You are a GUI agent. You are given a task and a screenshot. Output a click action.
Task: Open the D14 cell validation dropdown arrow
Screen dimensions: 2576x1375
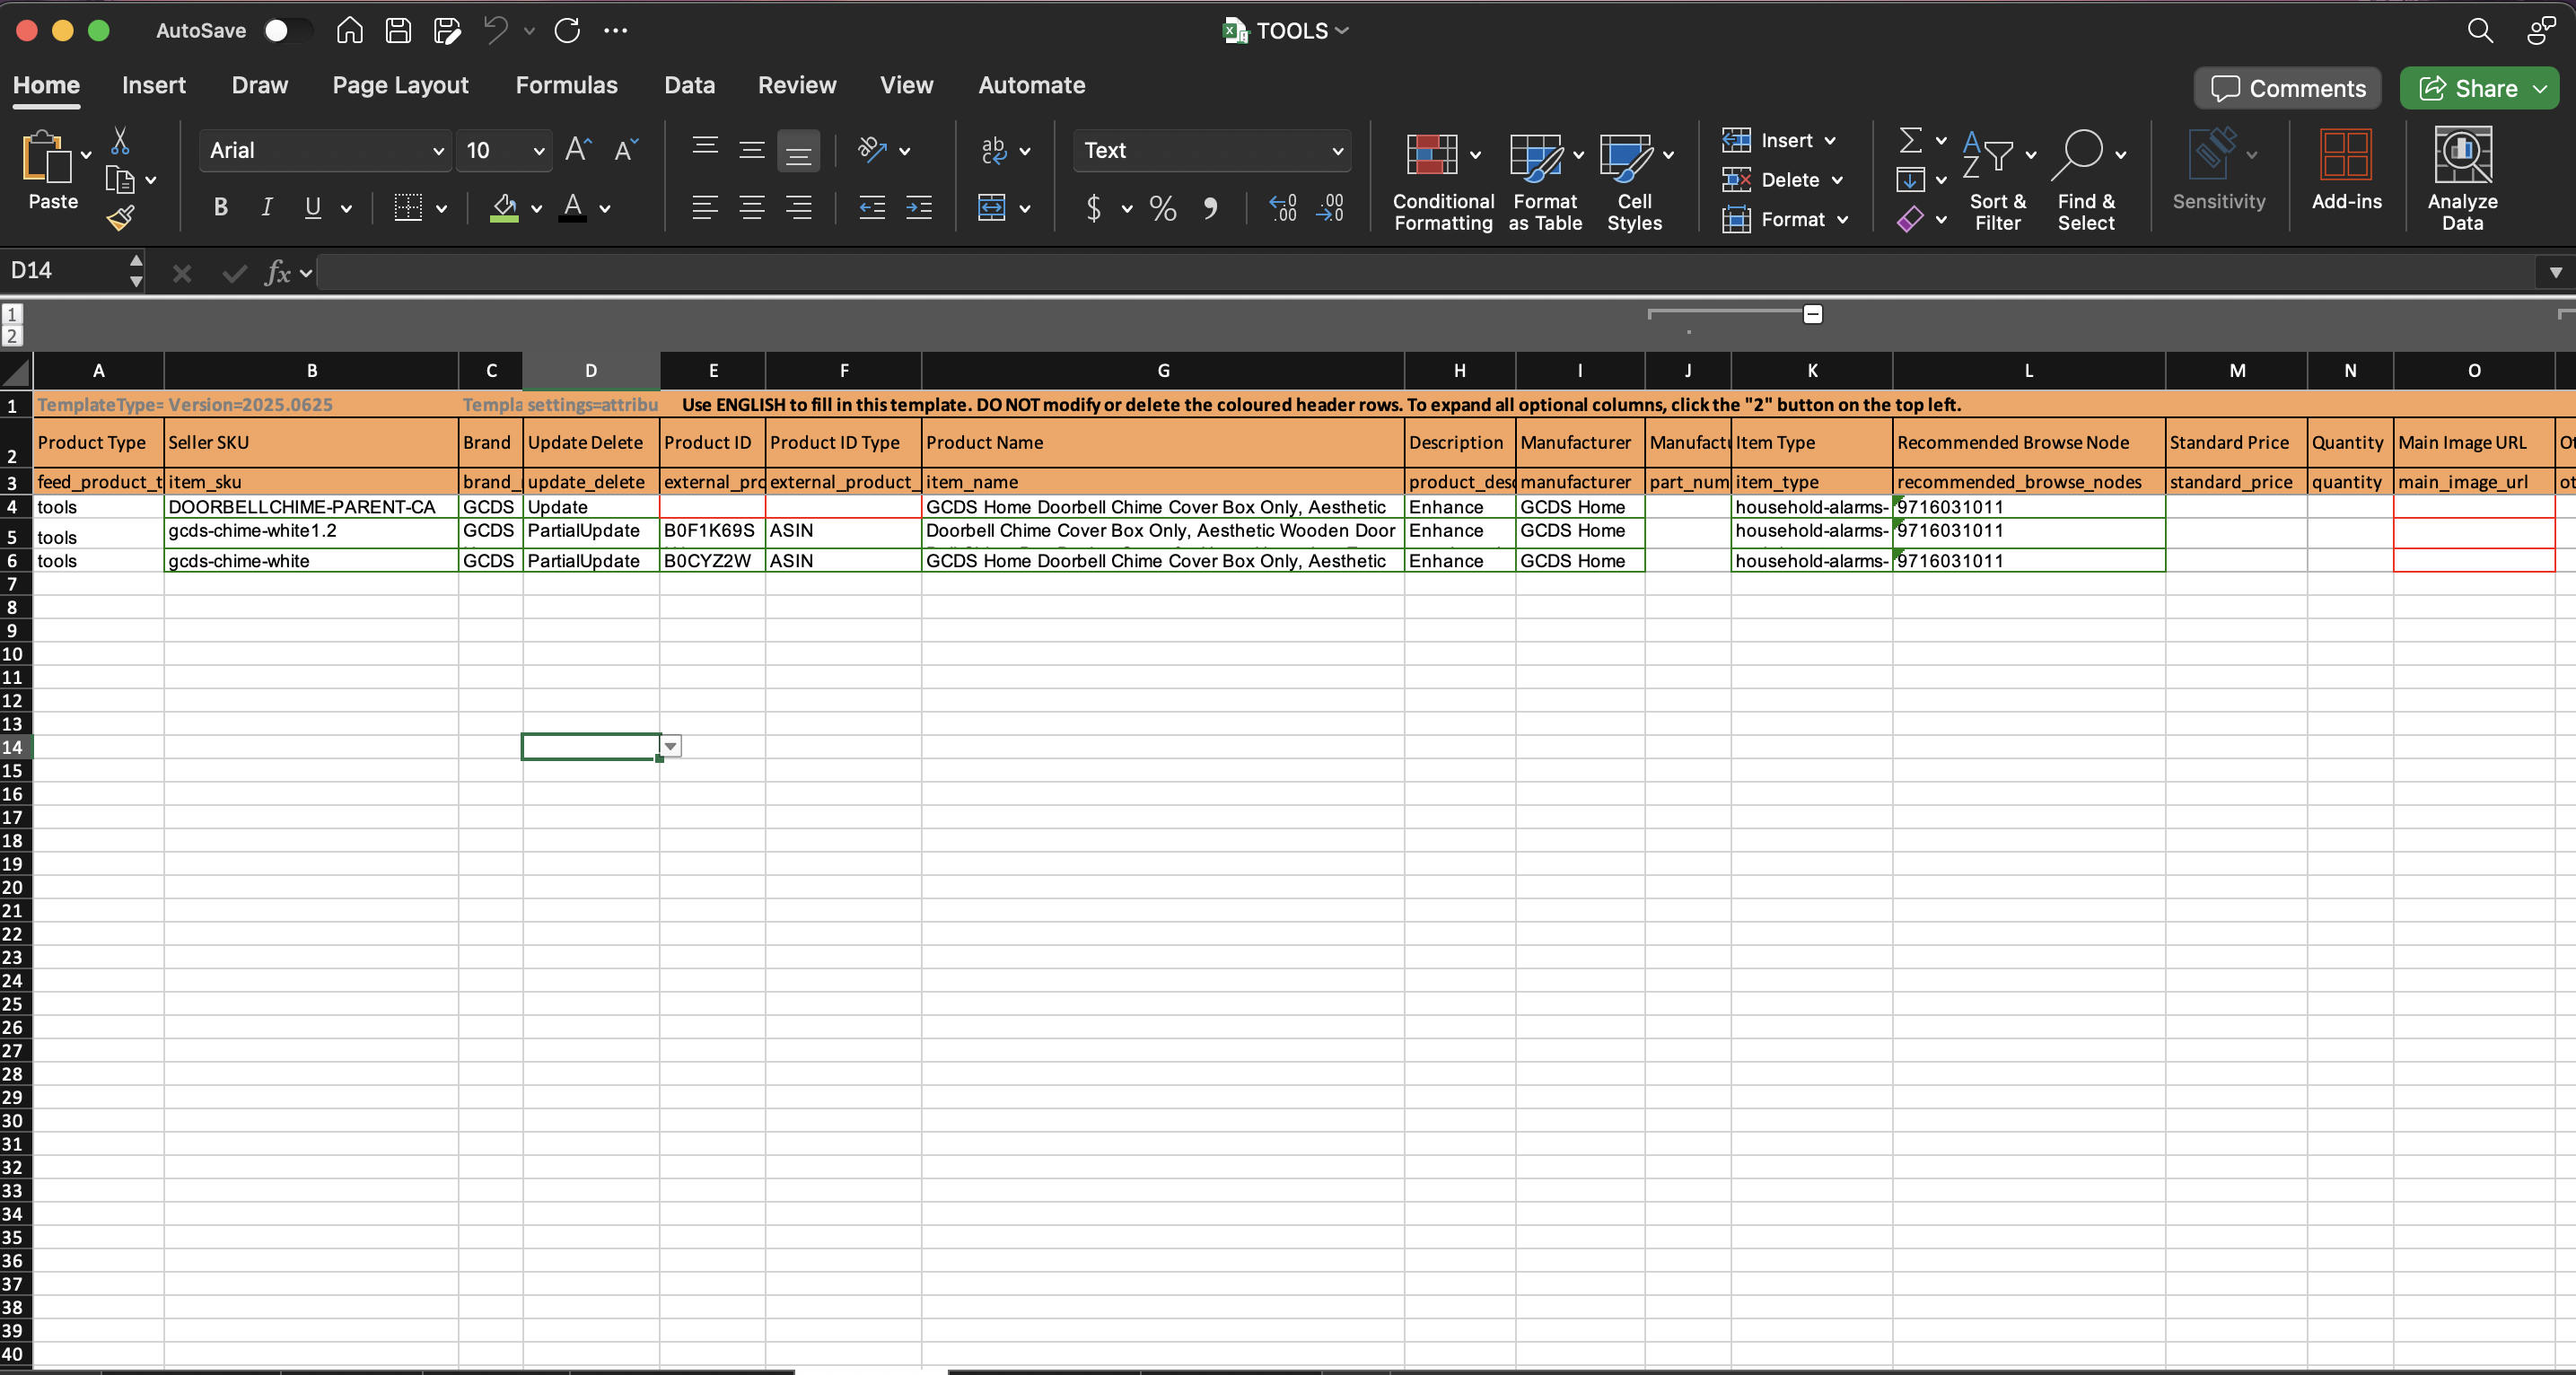[671, 747]
